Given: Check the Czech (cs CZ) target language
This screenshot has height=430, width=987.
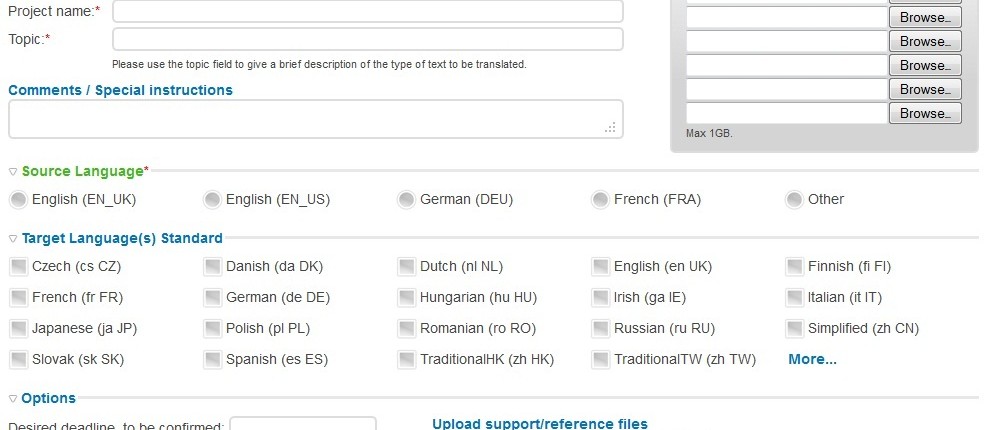Looking at the screenshot, I should [x=19, y=267].
